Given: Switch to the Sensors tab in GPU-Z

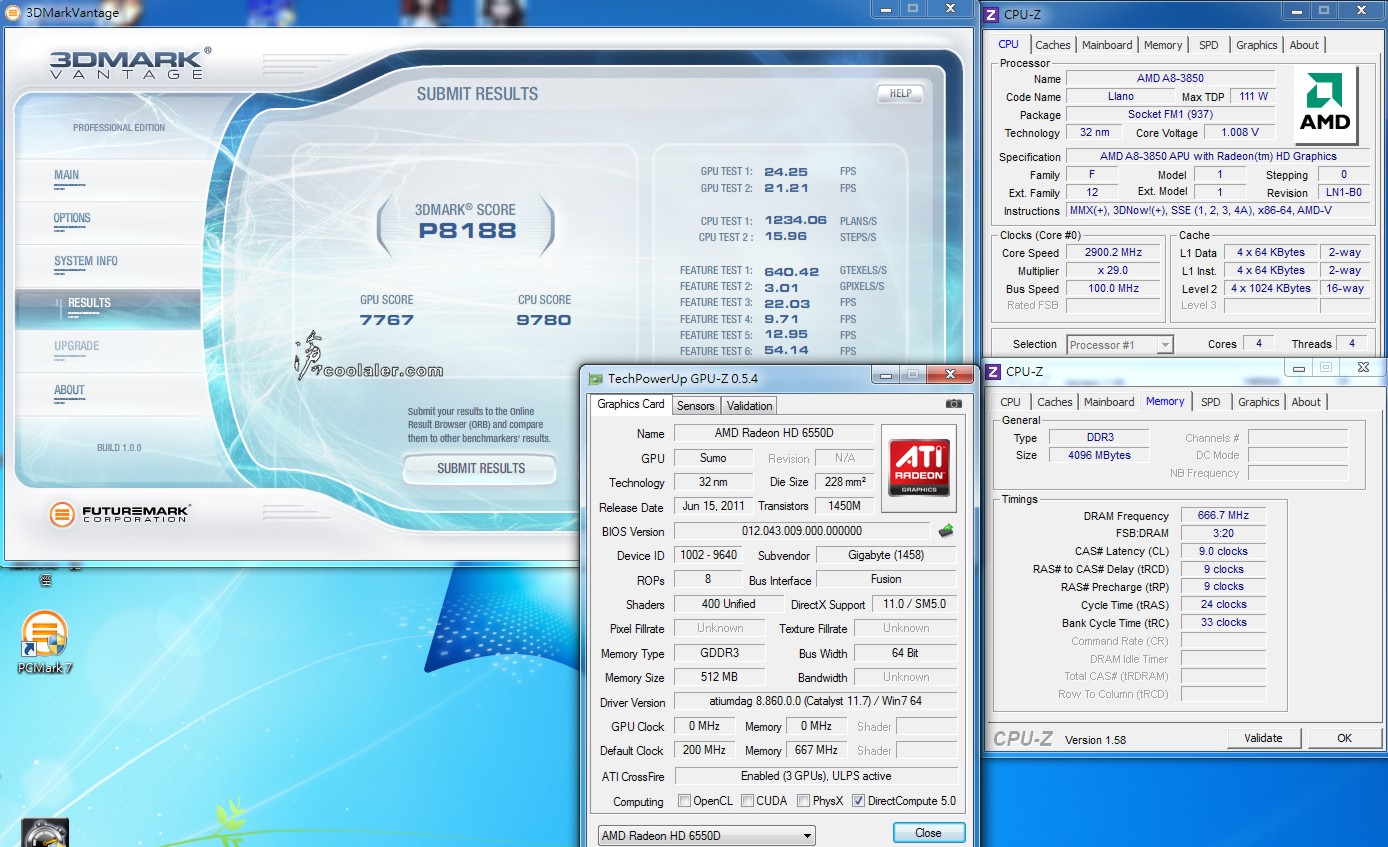Looking at the screenshot, I should point(696,405).
